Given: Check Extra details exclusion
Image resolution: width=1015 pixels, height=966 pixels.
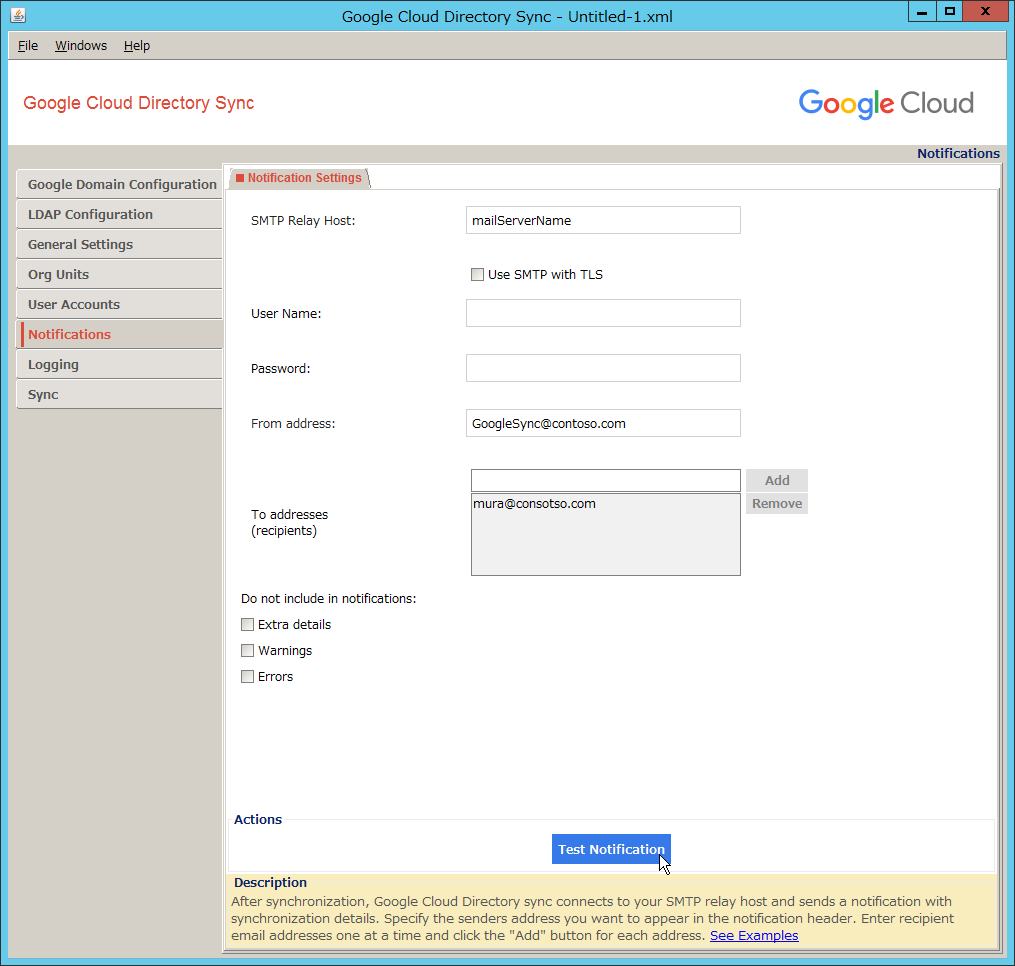Looking at the screenshot, I should tap(247, 625).
